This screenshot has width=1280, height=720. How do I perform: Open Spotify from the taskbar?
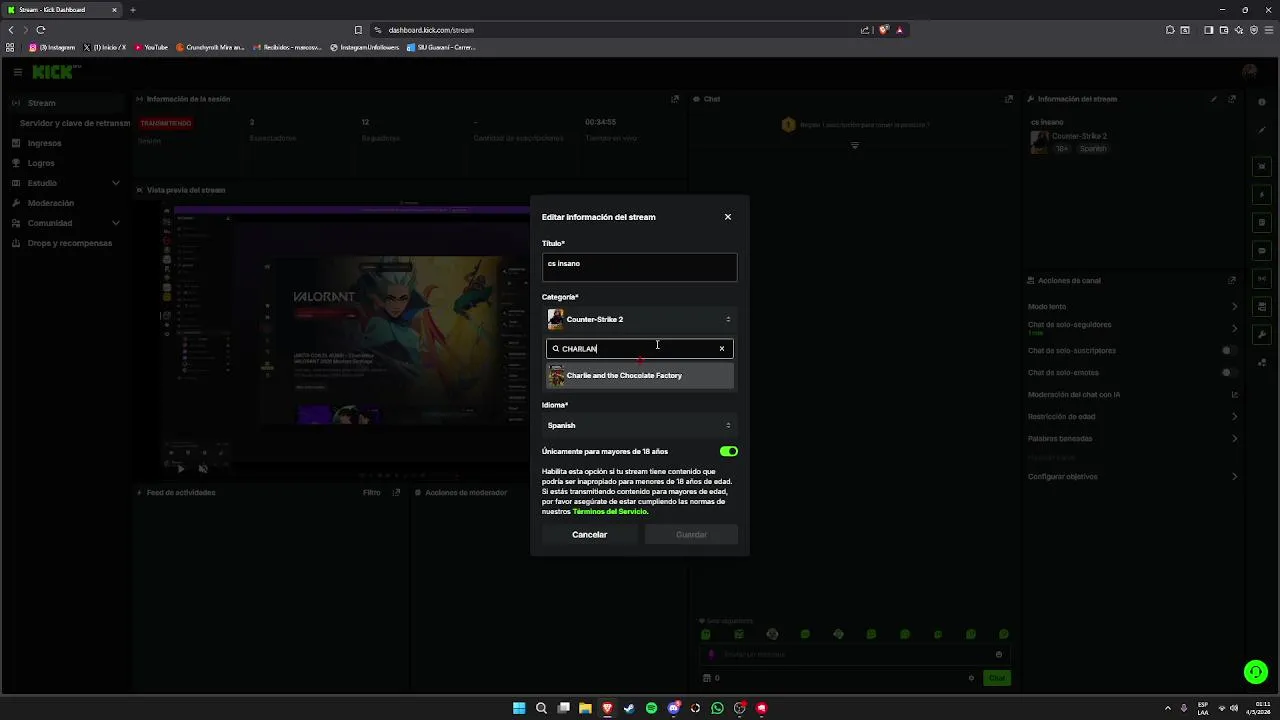pyautogui.click(x=651, y=708)
